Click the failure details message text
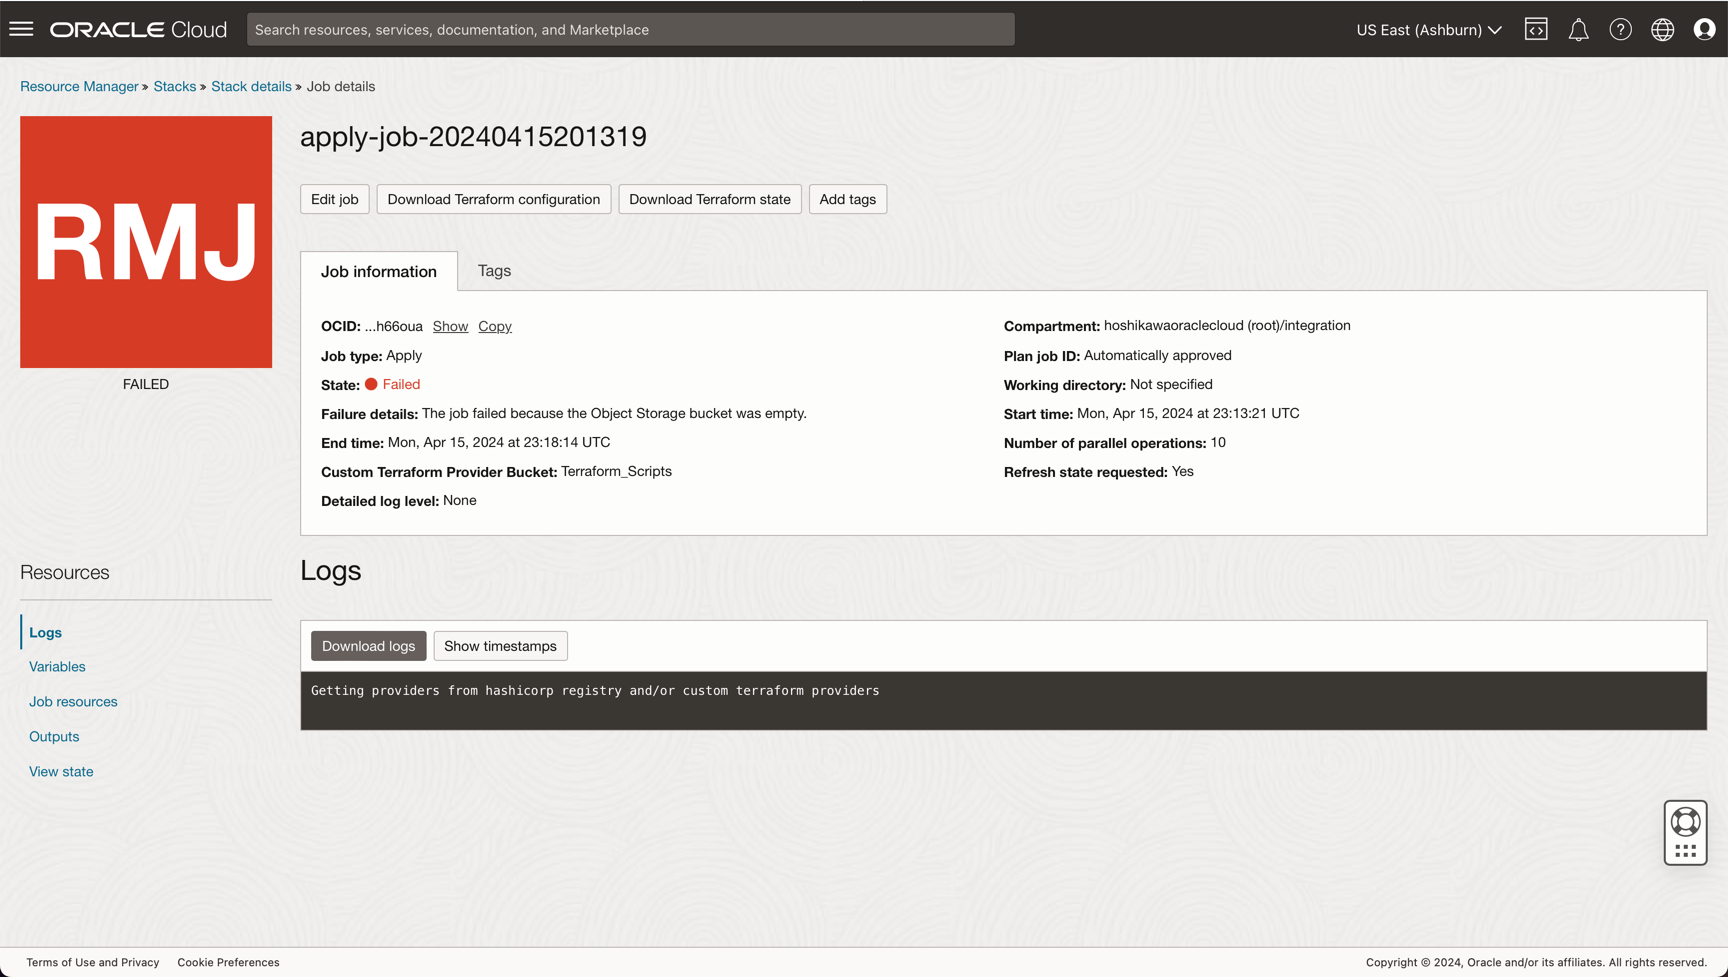 [614, 414]
